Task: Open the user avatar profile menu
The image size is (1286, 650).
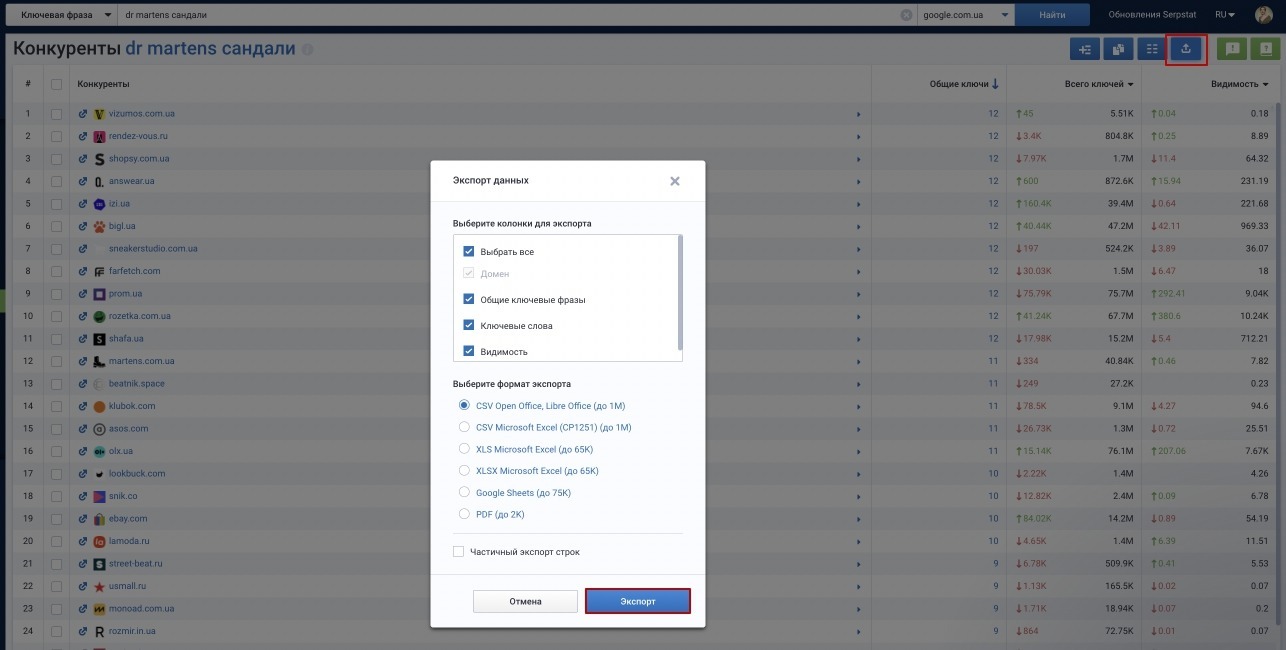Action: click(1263, 15)
